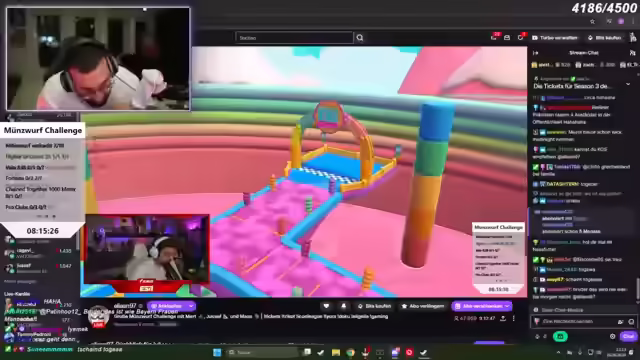This screenshot has width=640, height=360.
Task: Collapse the Stream-Chat panel with arrow icon
Action: pos(536,53)
